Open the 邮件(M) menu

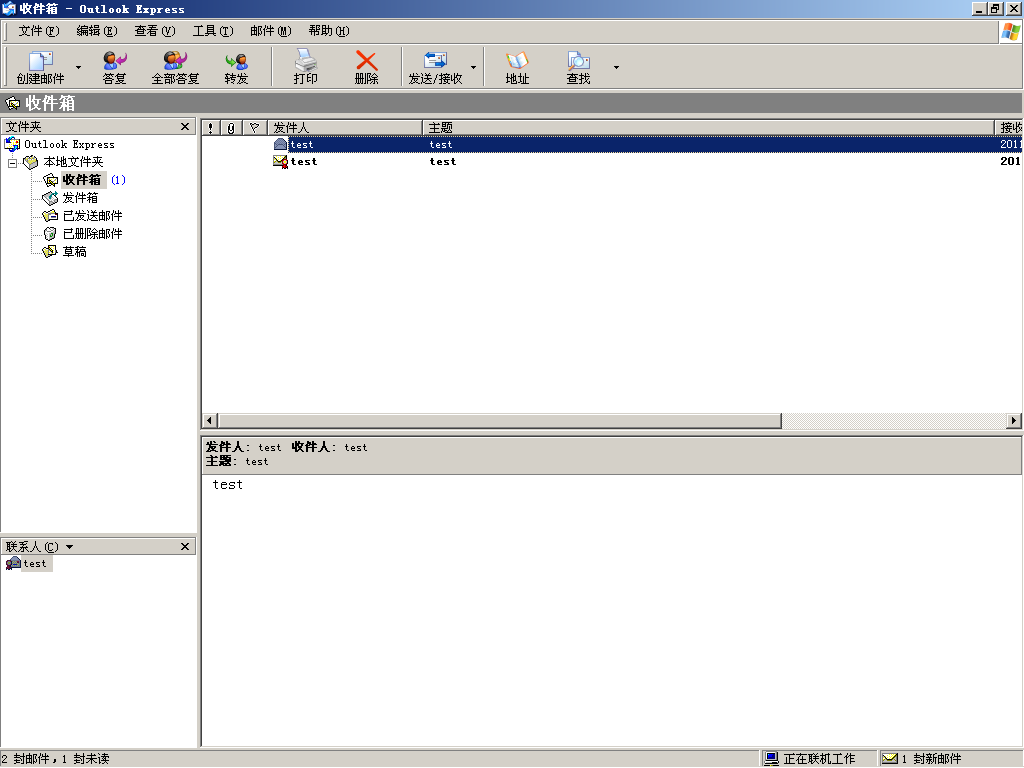click(x=270, y=31)
